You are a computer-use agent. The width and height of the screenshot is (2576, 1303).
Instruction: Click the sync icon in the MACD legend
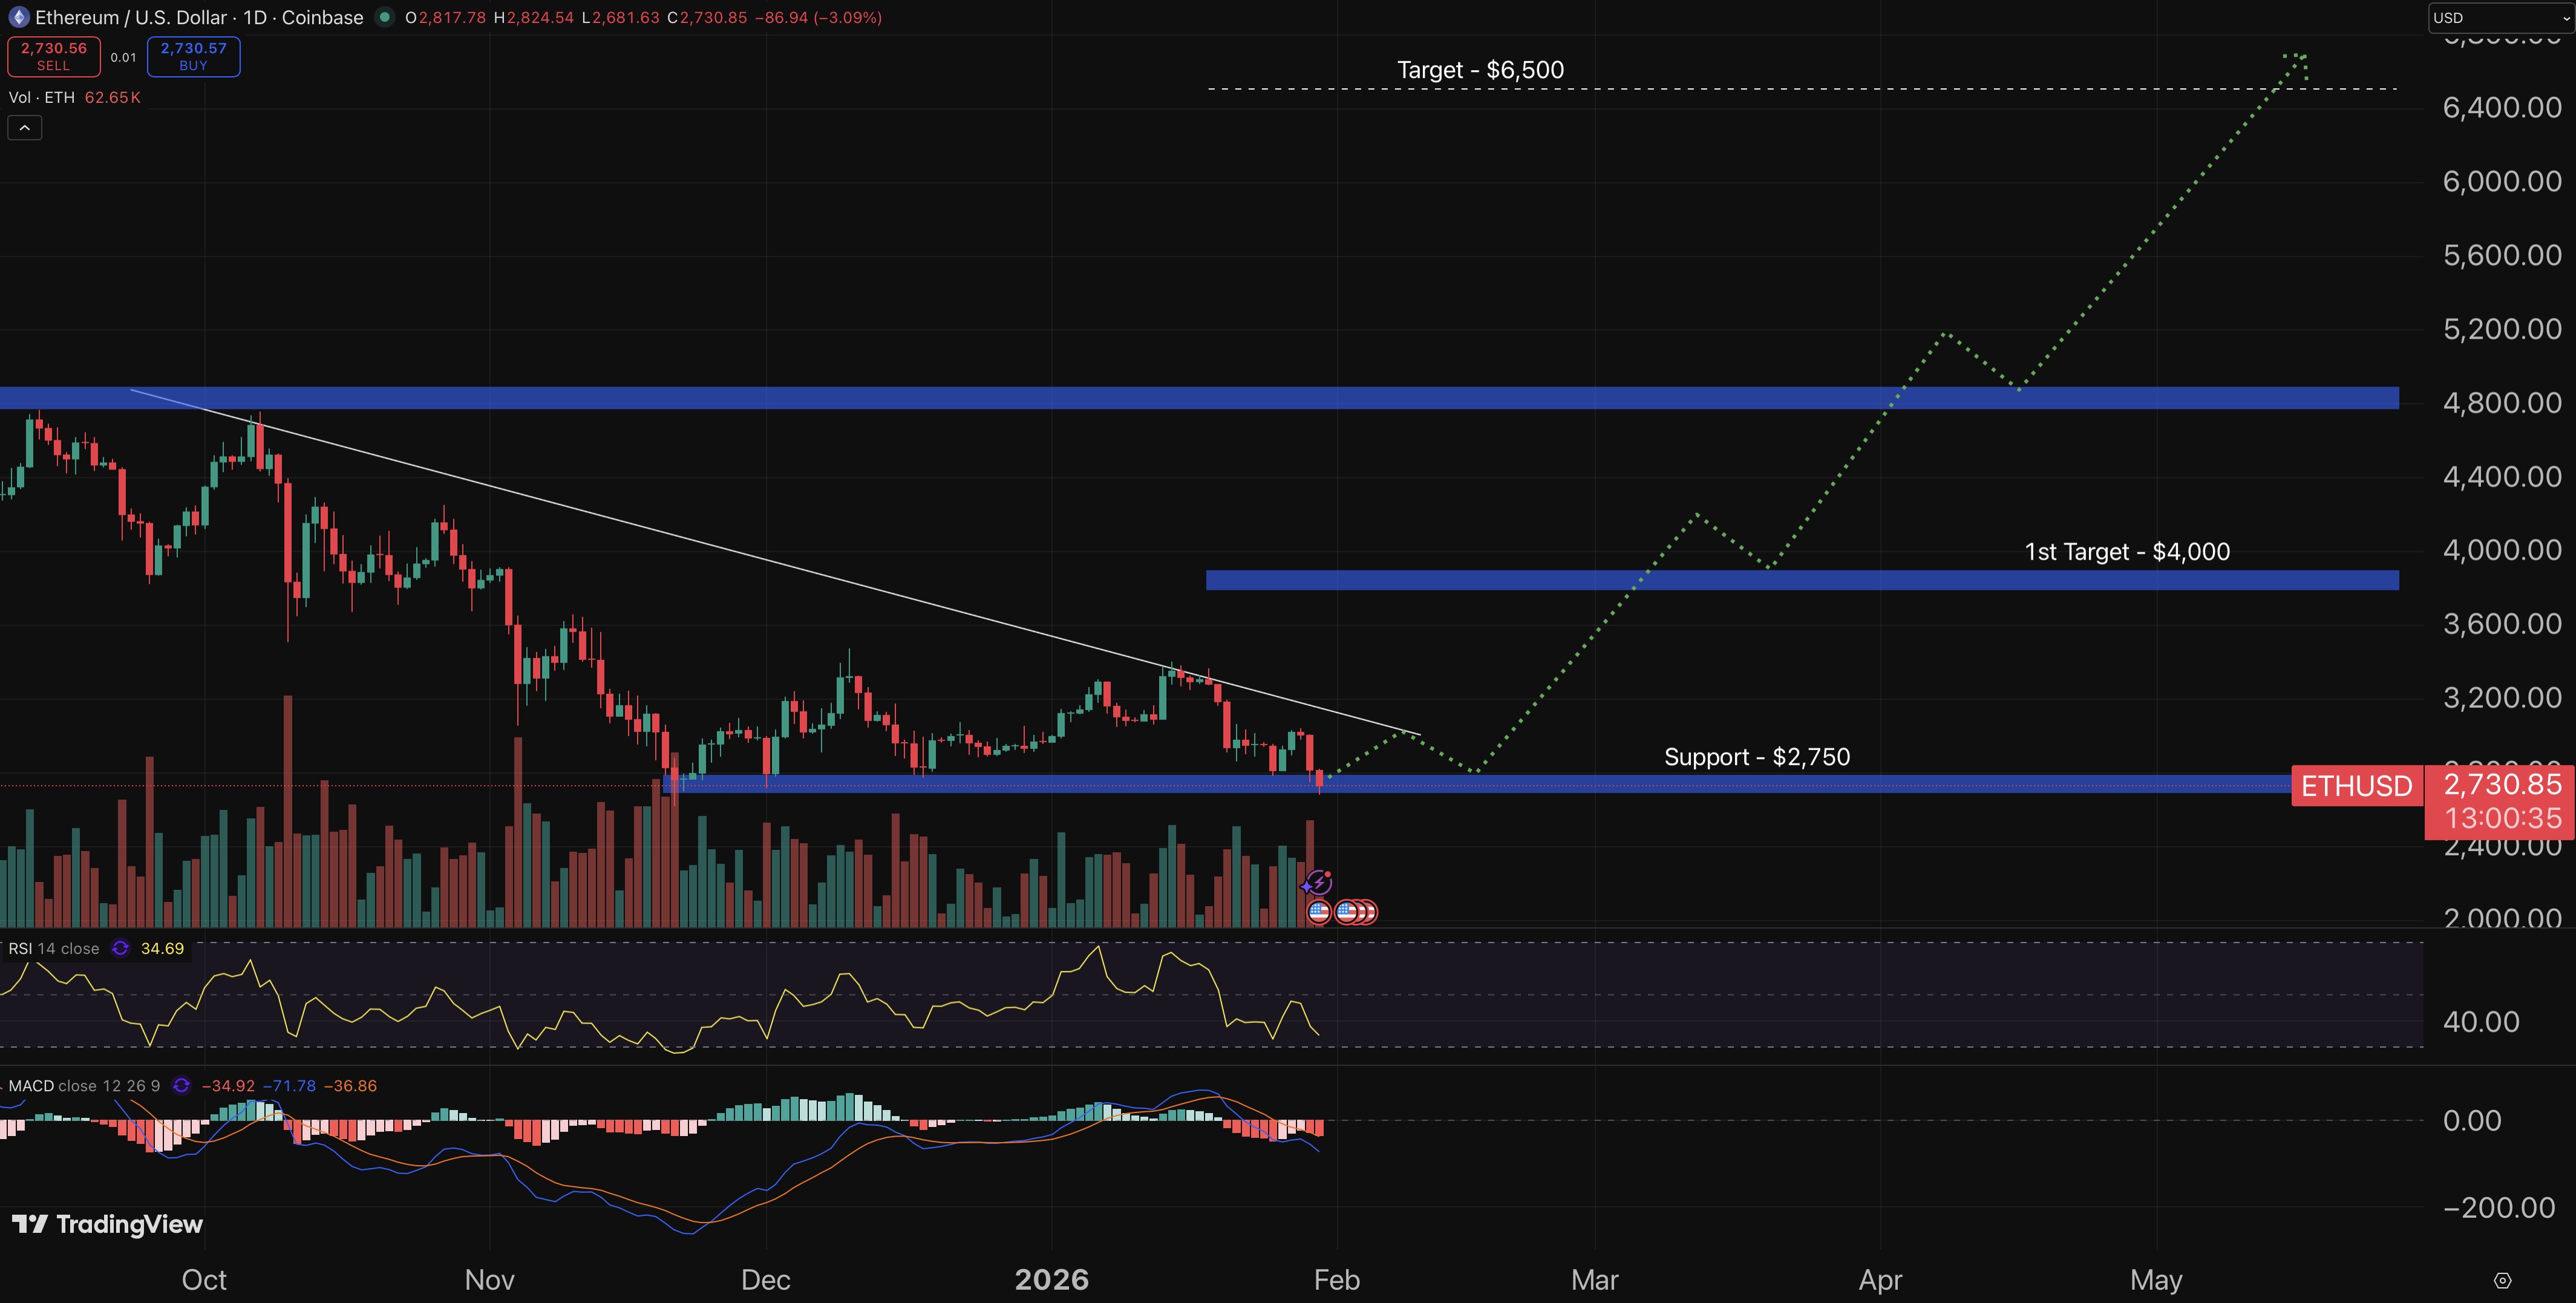pyautogui.click(x=181, y=1085)
